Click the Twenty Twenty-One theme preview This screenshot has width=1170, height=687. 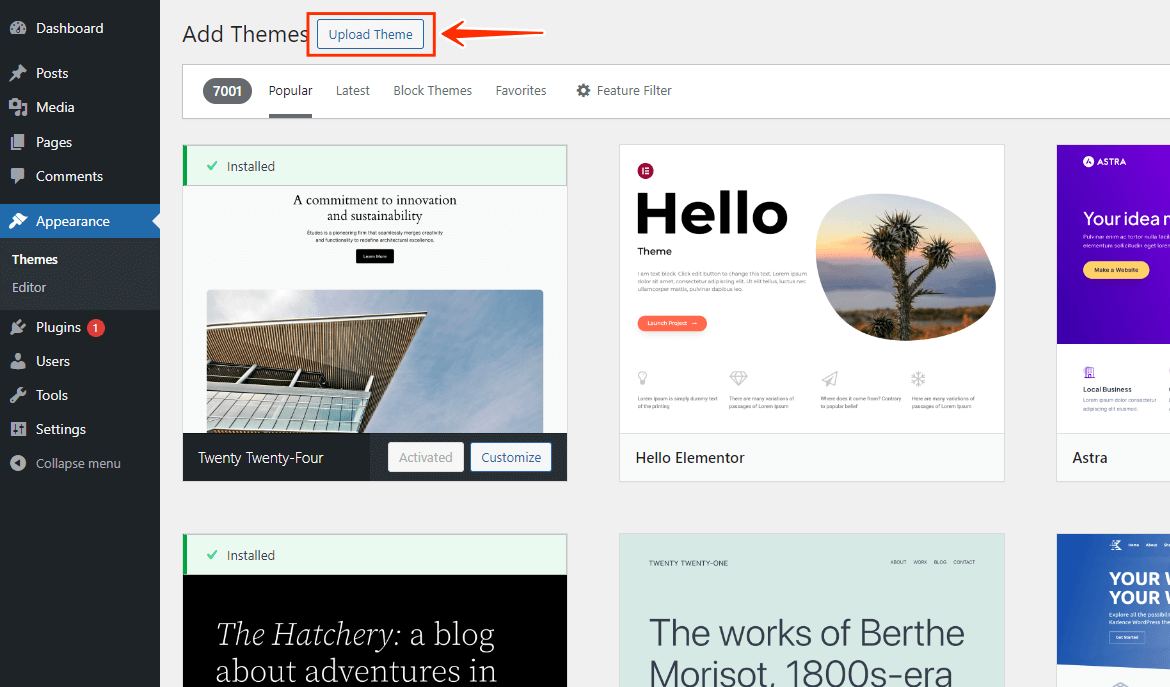[812, 611]
